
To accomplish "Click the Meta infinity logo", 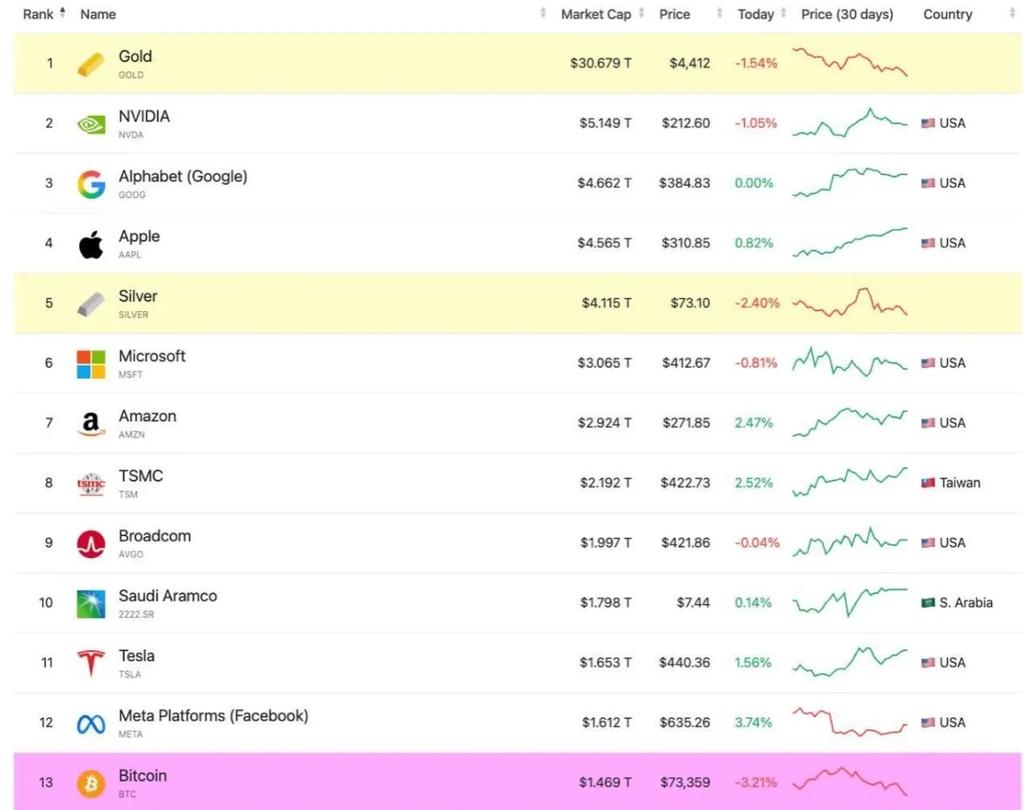I will pyautogui.click(x=91, y=724).
